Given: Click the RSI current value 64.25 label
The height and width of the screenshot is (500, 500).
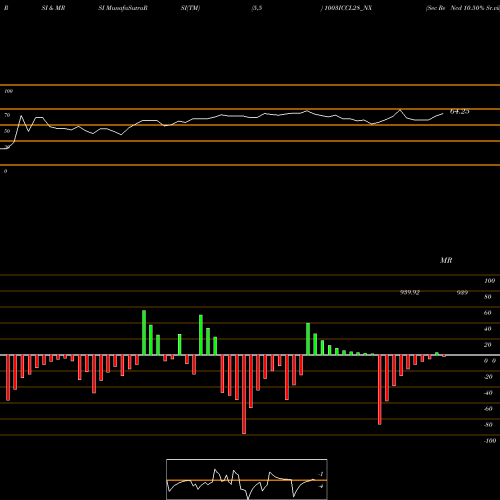Looking at the screenshot, I should (460, 112).
